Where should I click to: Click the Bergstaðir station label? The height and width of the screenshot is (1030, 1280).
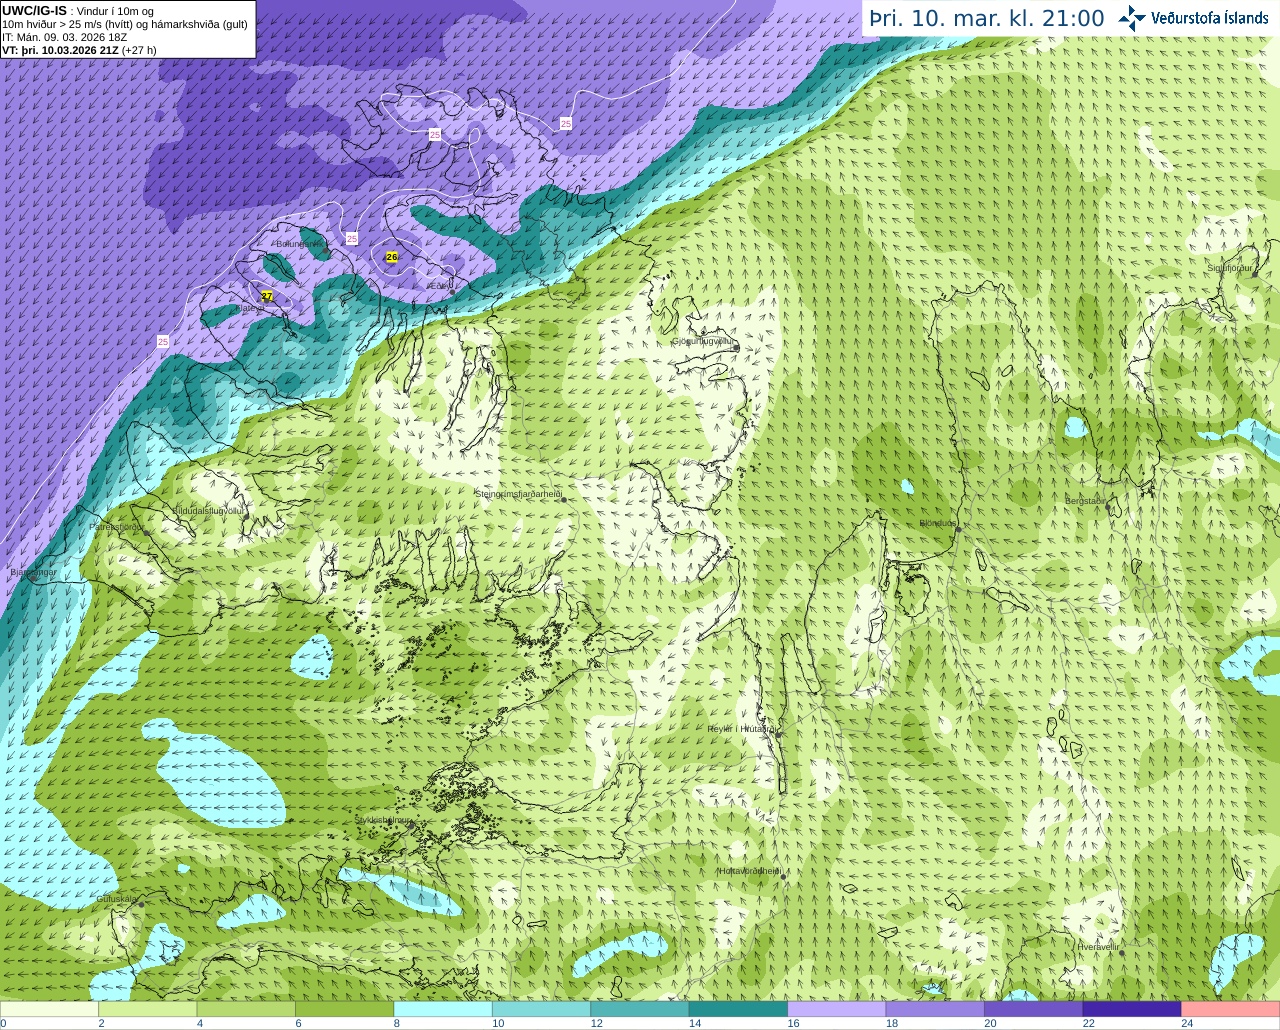pos(1085,501)
